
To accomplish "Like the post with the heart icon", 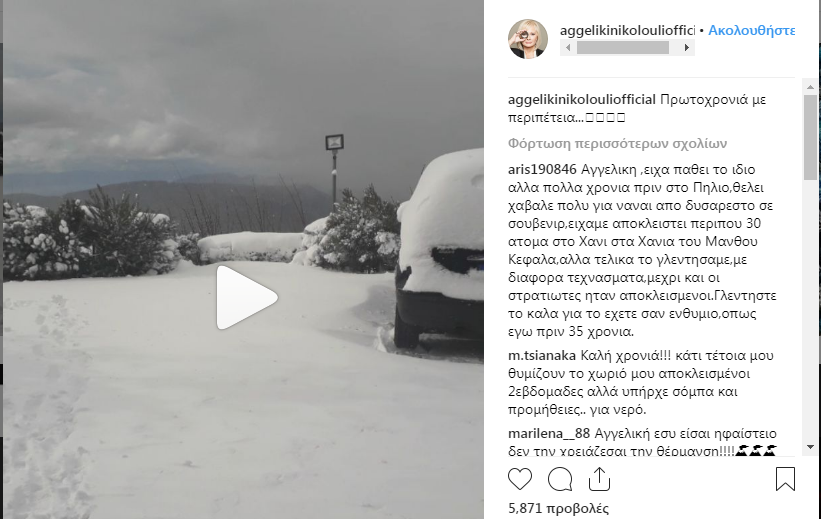I will [x=520, y=479].
